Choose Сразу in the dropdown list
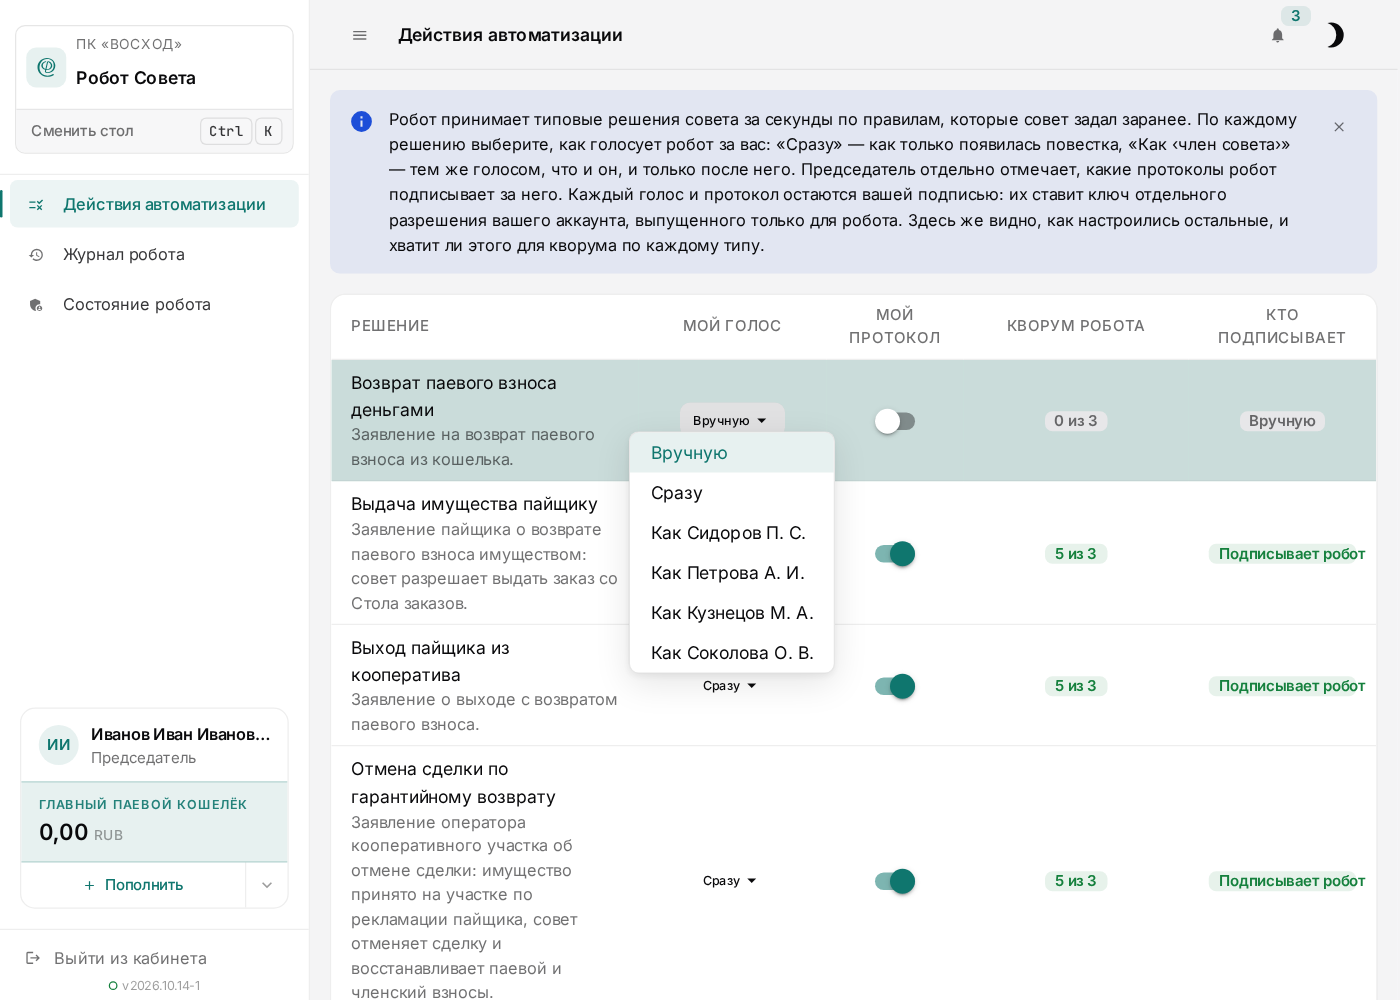 (x=732, y=493)
